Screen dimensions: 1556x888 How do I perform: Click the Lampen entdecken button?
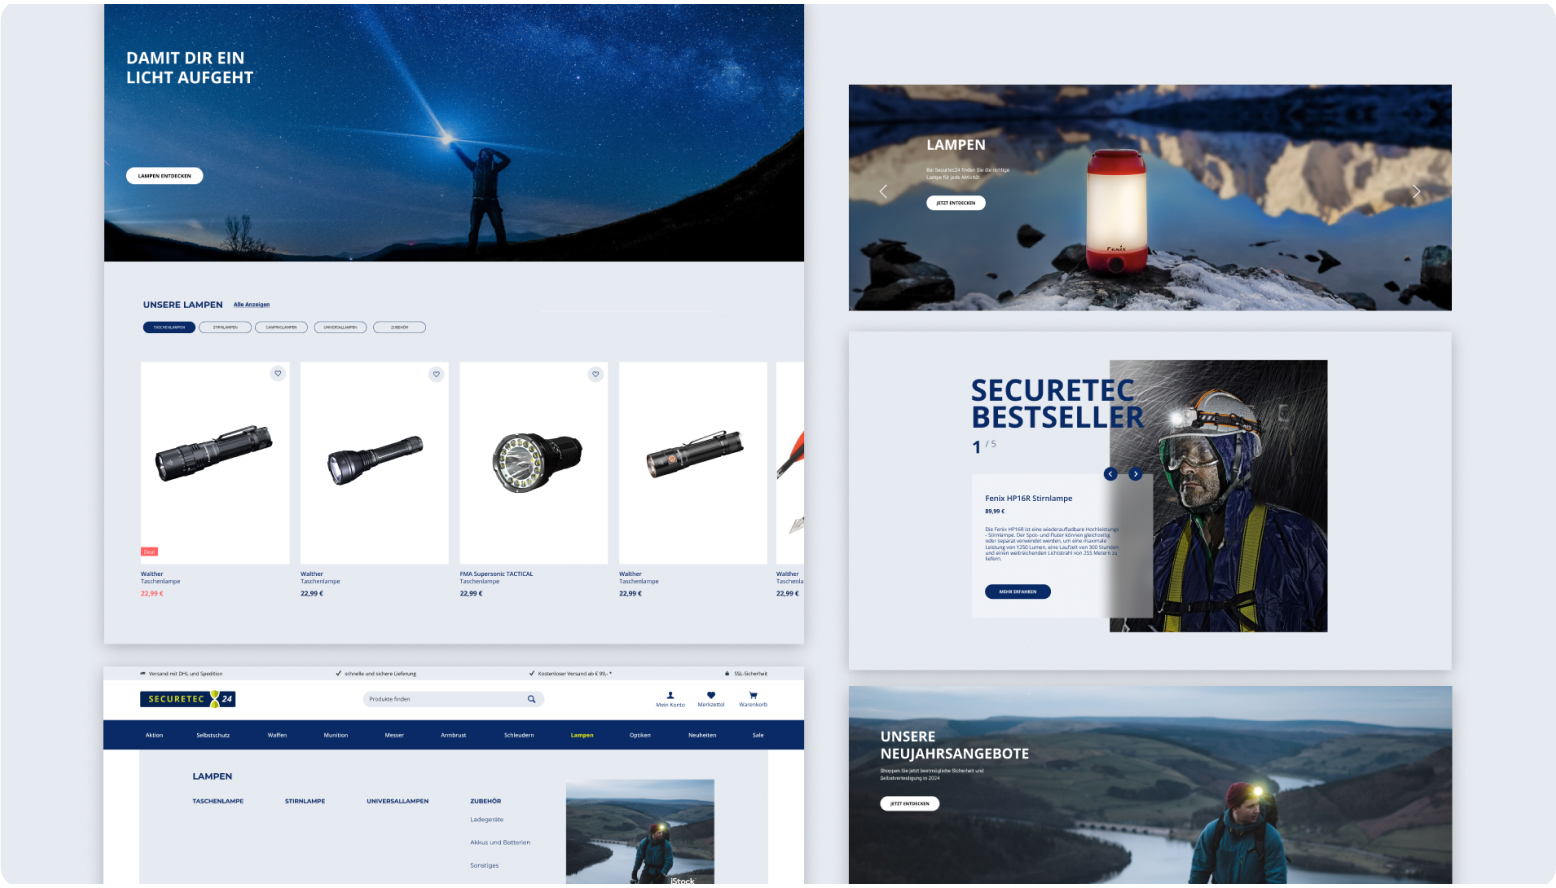coord(164,176)
